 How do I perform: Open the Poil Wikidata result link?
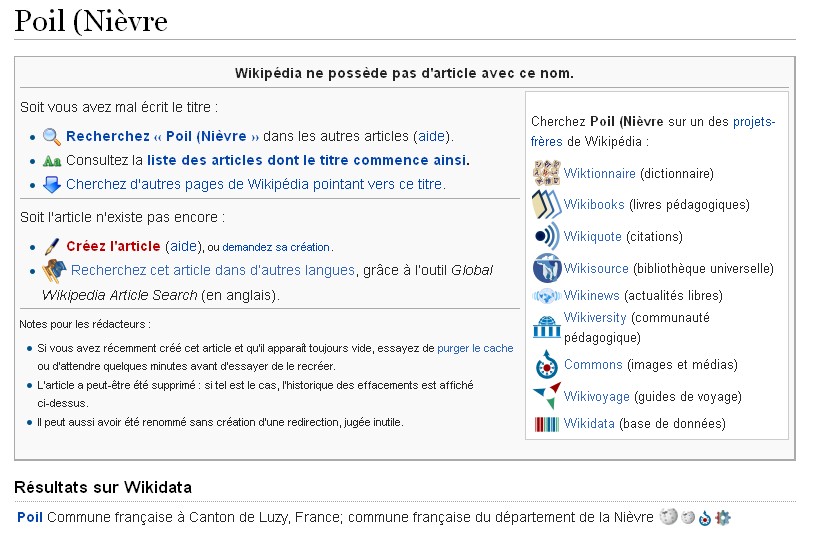tap(30, 518)
